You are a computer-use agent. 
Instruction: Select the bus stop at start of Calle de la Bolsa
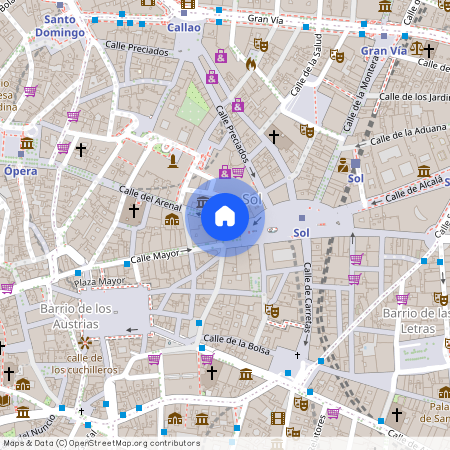click(x=202, y=348)
